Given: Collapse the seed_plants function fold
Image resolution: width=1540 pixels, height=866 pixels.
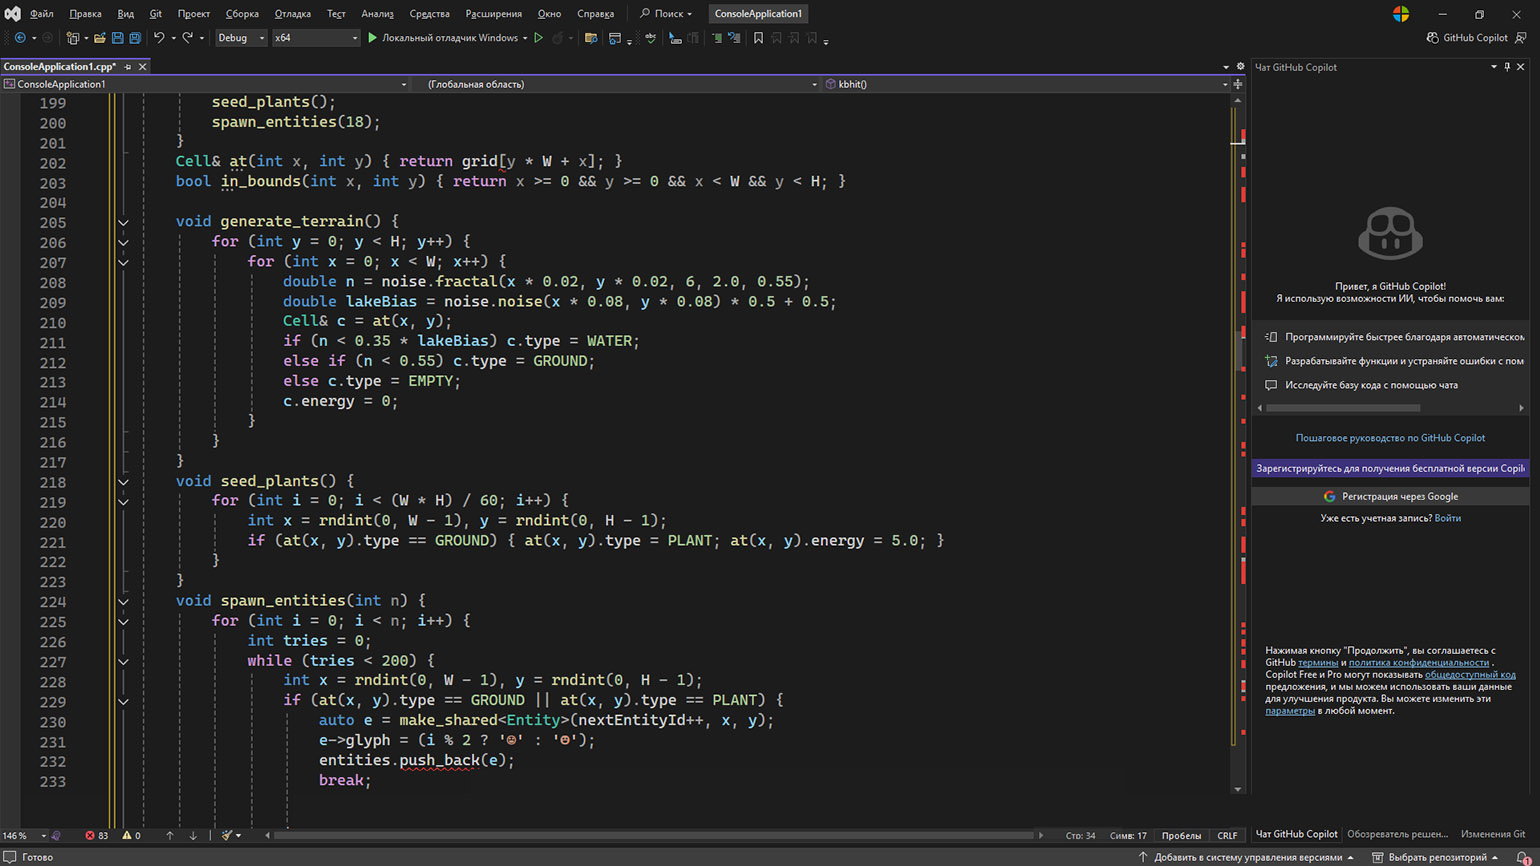Looking at the screenshot, I should click(123, 482).
